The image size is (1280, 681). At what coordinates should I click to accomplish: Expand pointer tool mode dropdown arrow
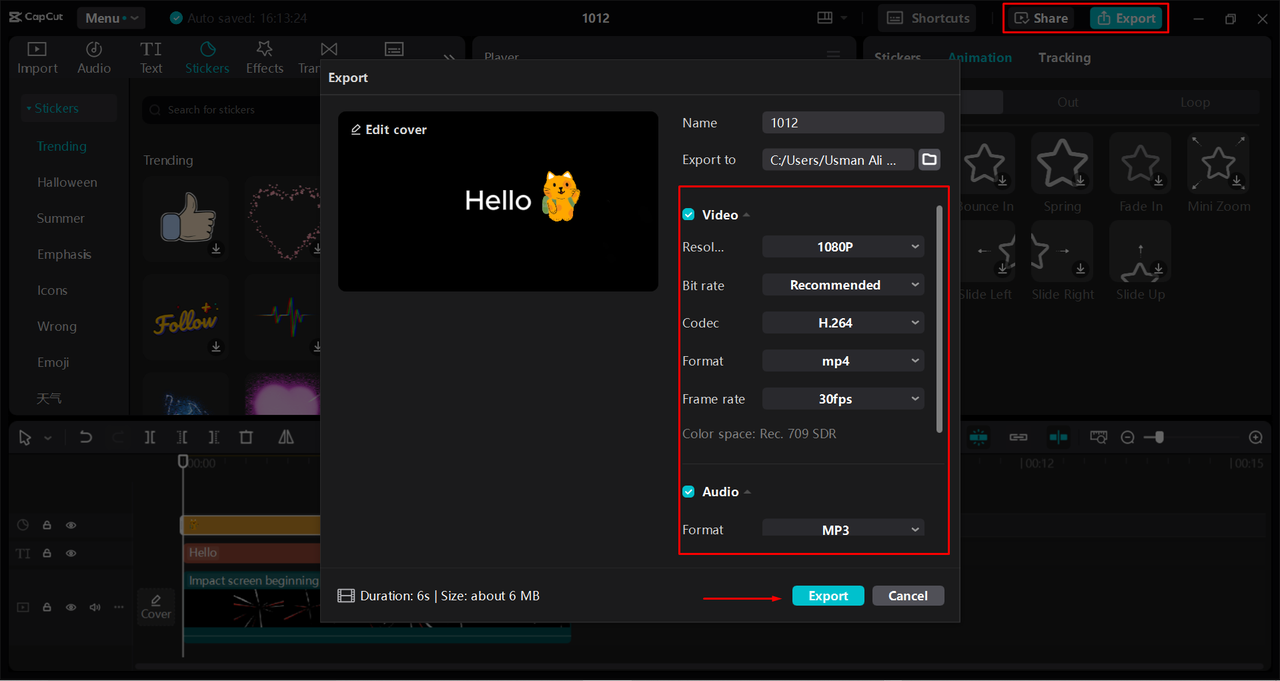pyautogui.click(x=47, y=439)
